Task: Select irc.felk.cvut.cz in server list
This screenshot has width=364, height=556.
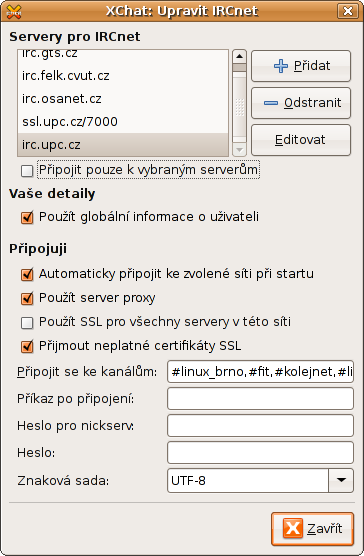Action: (x=123, y=76)
